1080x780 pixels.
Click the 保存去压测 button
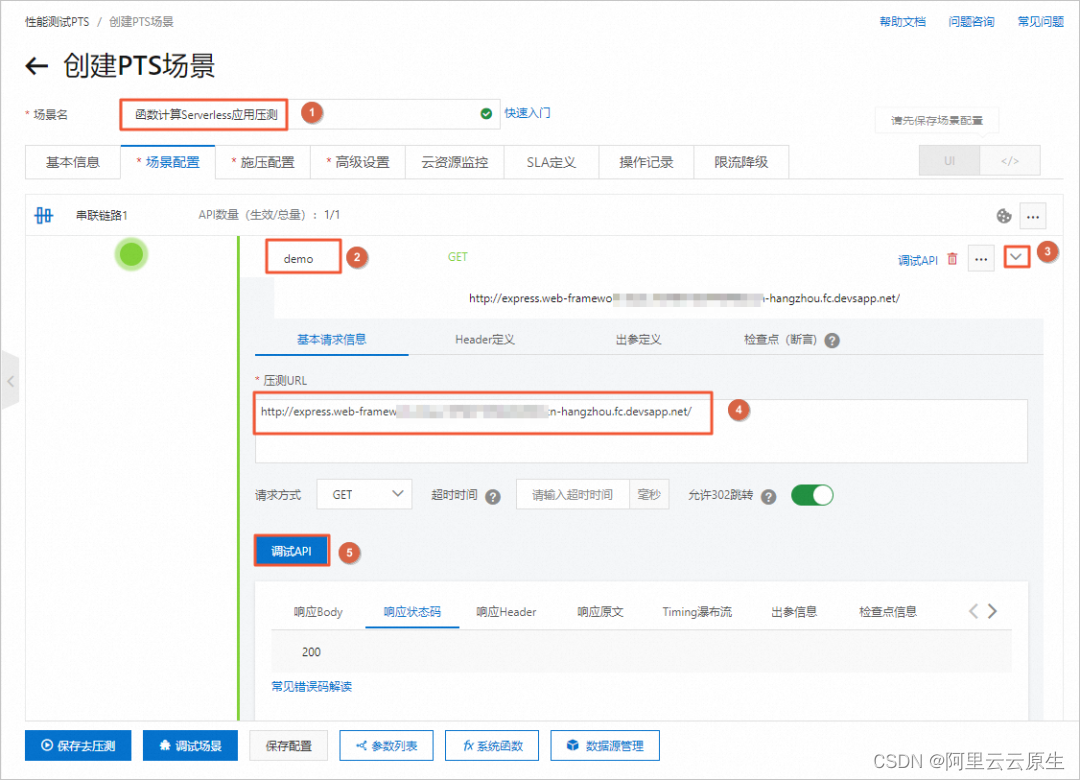point(77,745)
